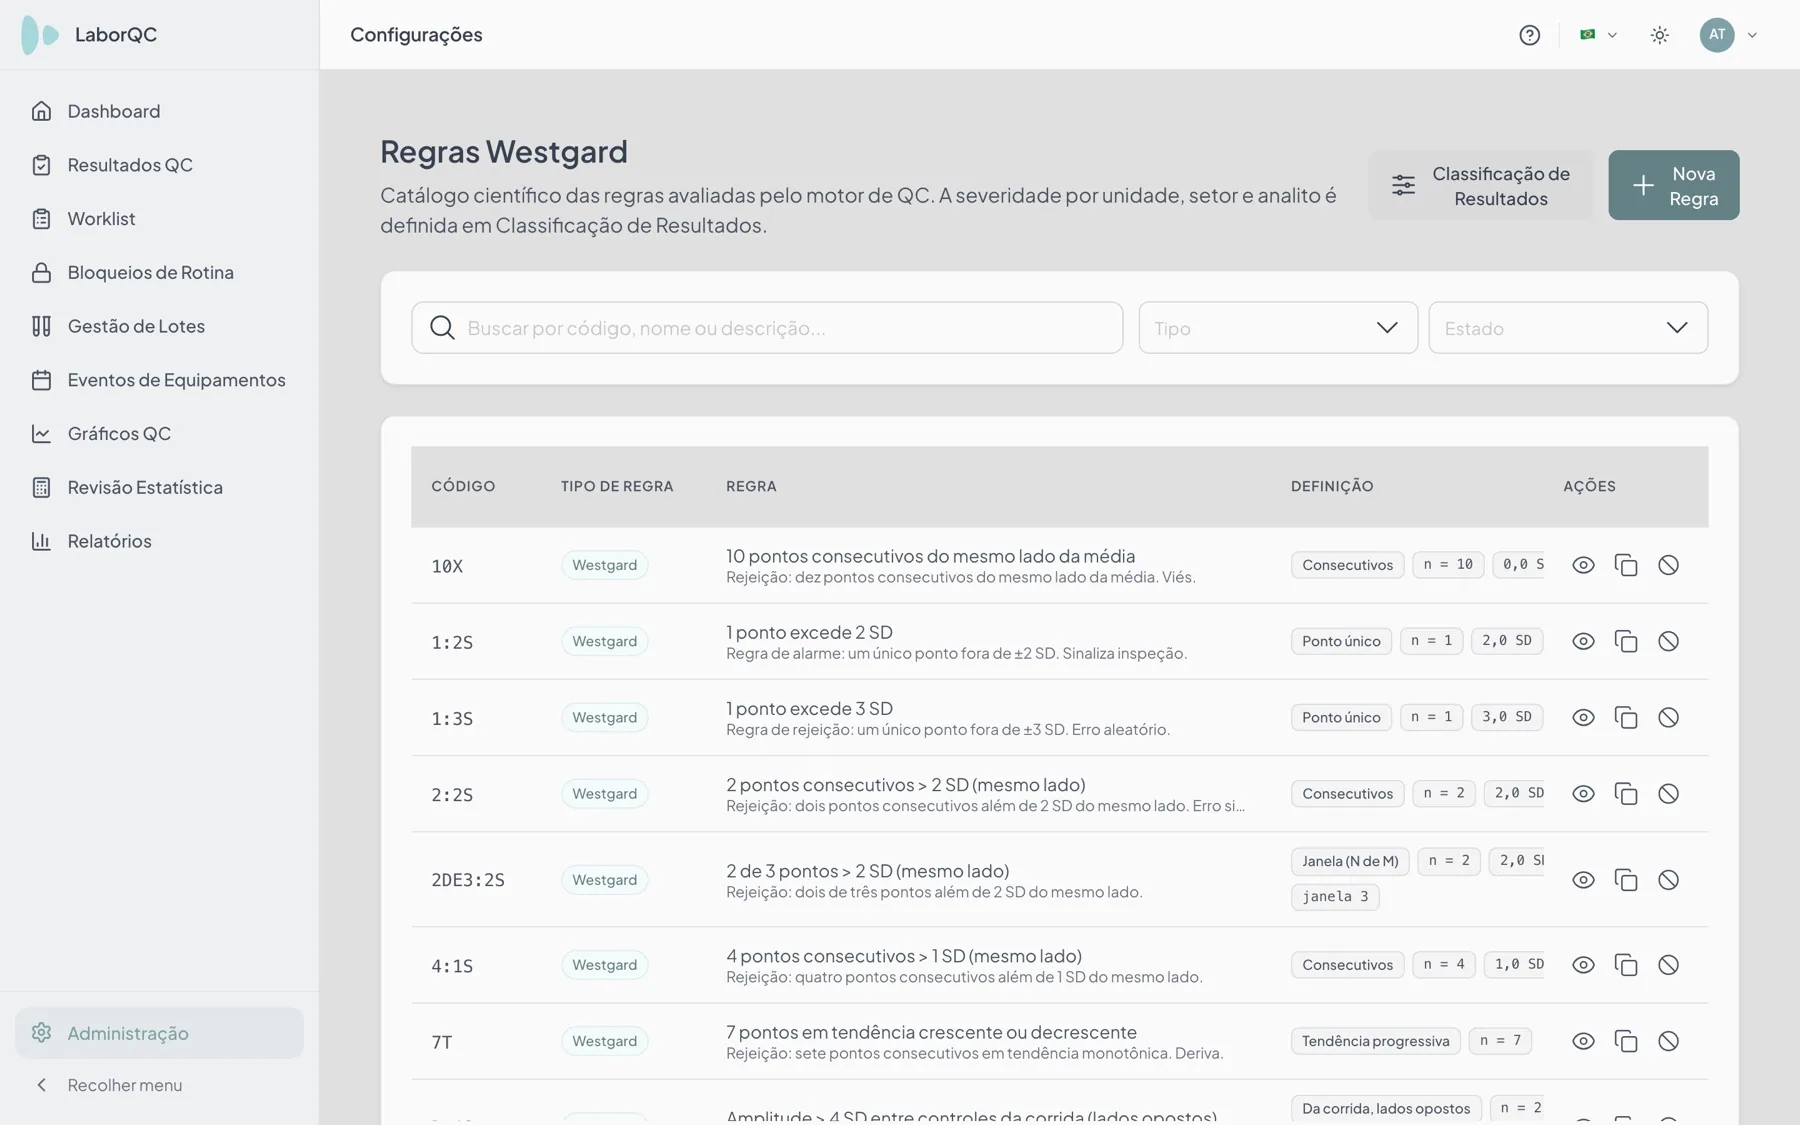Screen dimensions: 1800x1125
Task: Open Resultados QC in the sidebar
Action: (x=159, y=165)
